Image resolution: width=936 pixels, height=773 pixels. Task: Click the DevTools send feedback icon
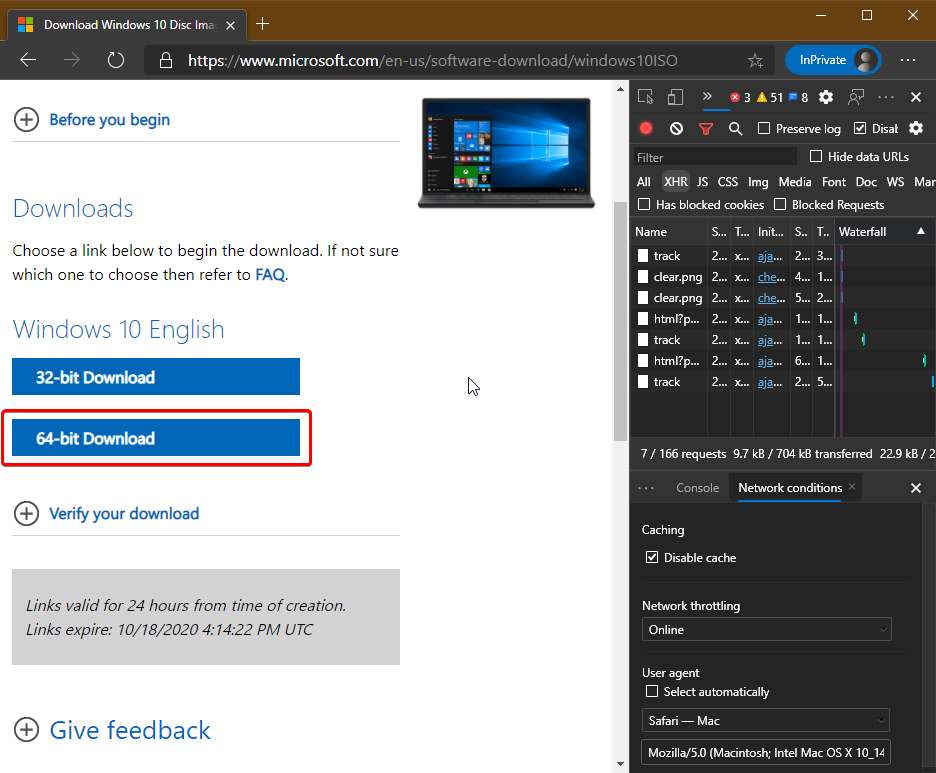pos(856,97)
